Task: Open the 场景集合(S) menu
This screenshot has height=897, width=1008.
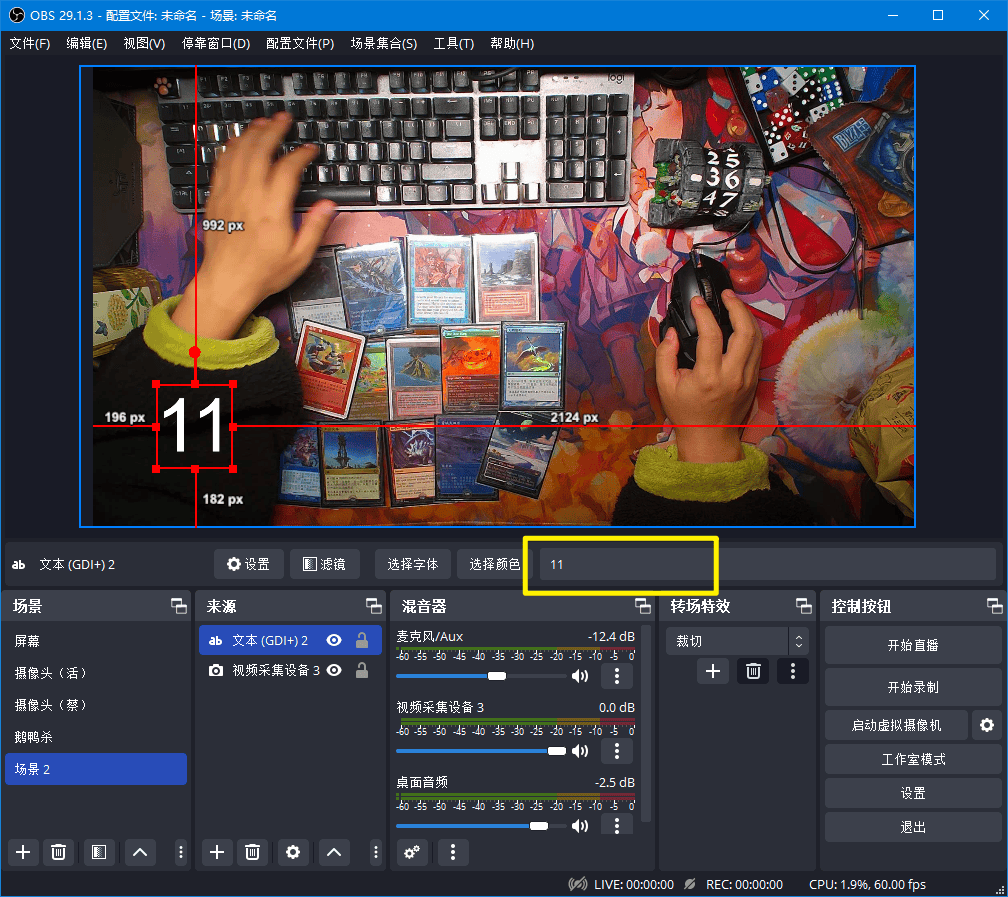Action: pyautogui.click(x=384, y=44)
